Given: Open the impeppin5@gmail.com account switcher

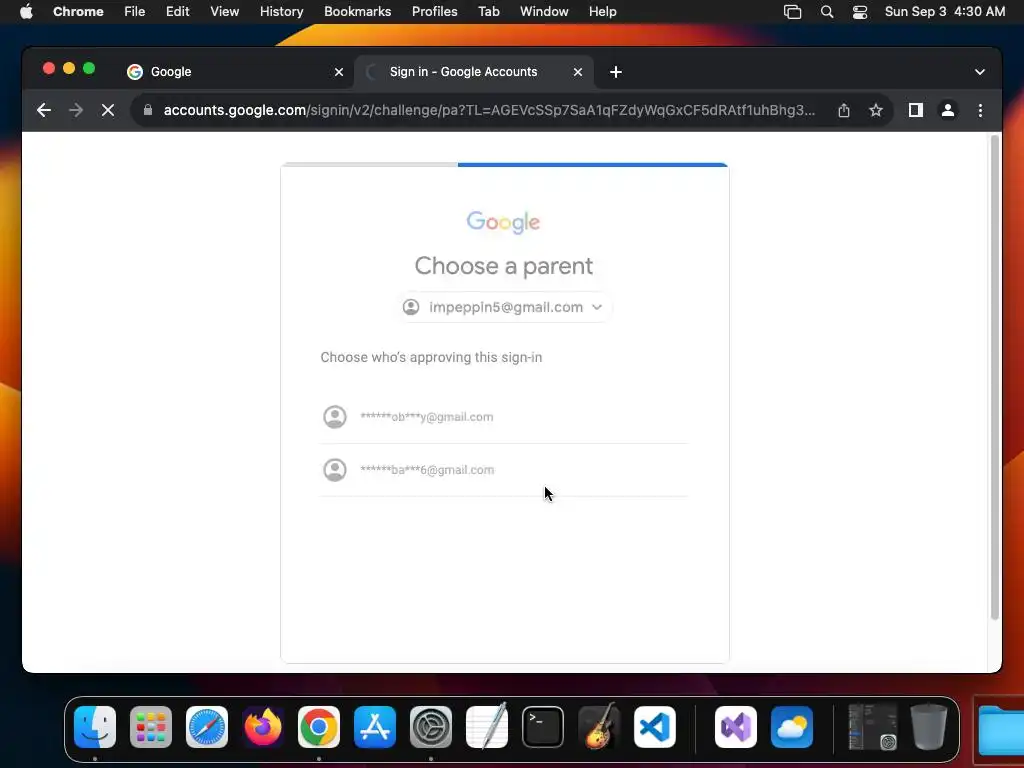Looking at the screenshot, I should (504, 307).
